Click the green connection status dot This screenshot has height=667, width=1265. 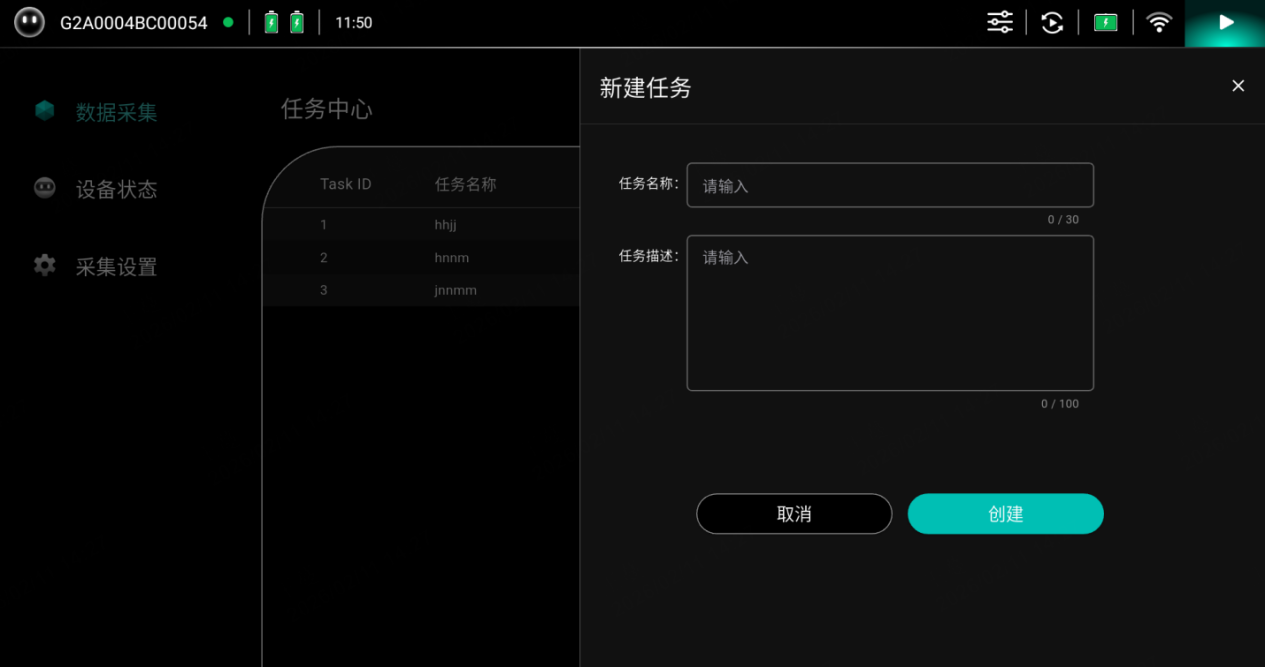coord(229,22)
